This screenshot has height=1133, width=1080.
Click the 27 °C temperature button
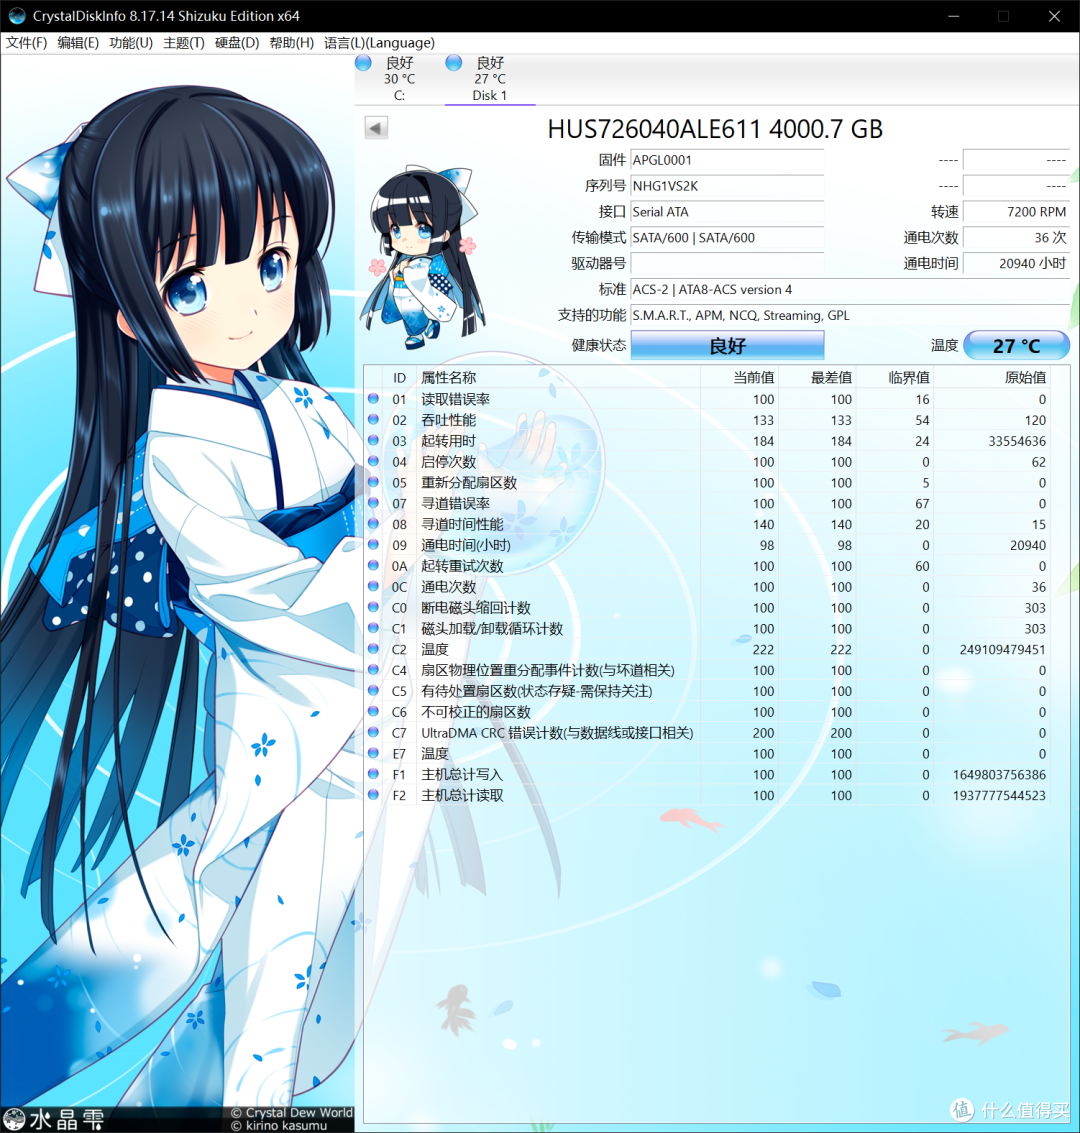(1016, 344)
